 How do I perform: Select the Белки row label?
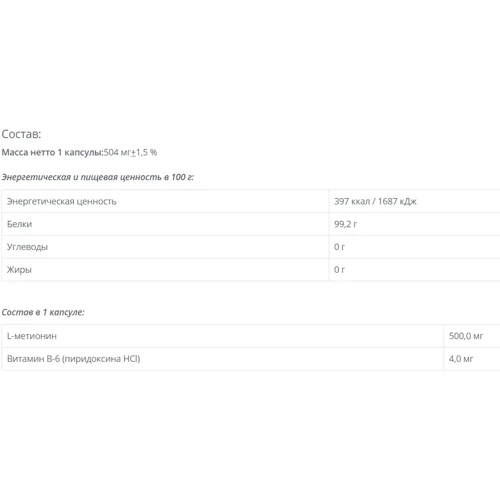click(x=19, y=224)
